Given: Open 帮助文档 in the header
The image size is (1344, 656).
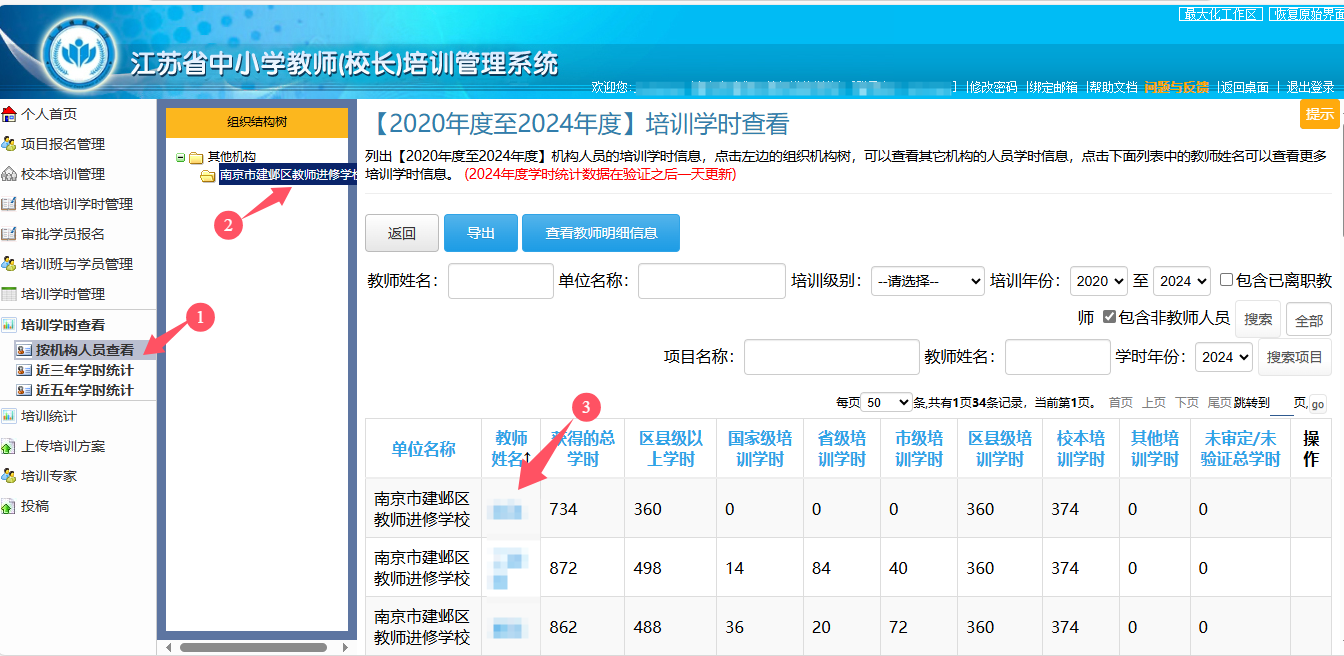Looking at the screenshot, I should pyautogui.click(x=1113, y=87).
